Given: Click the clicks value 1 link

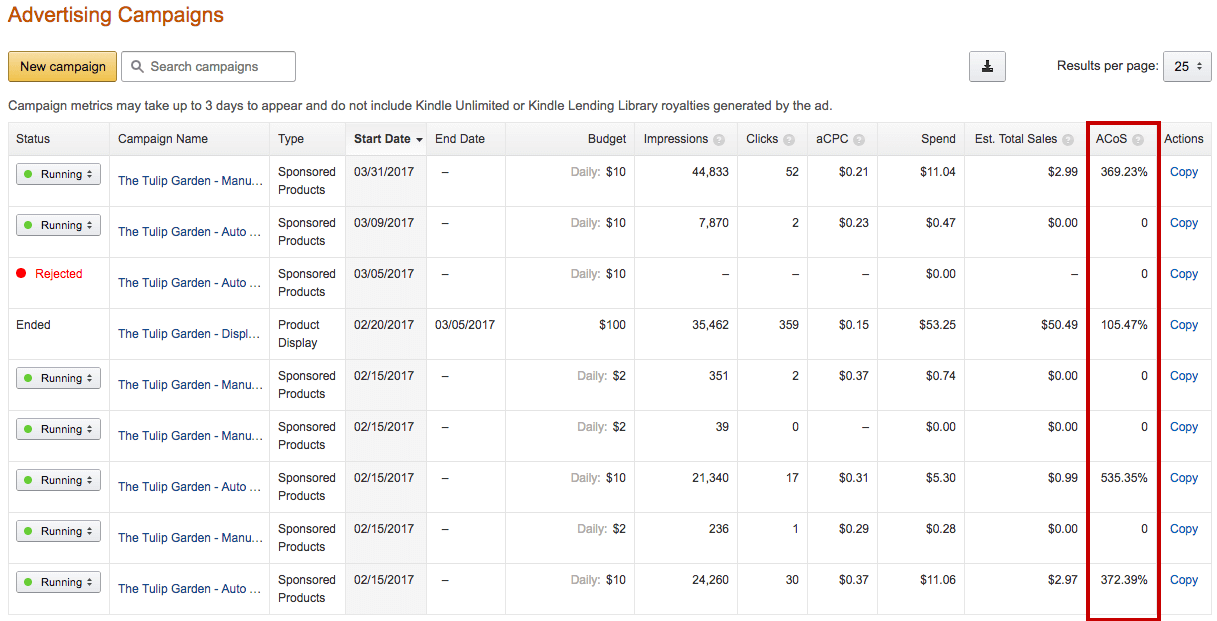Looking at the screenshot, I should (795, 529).
